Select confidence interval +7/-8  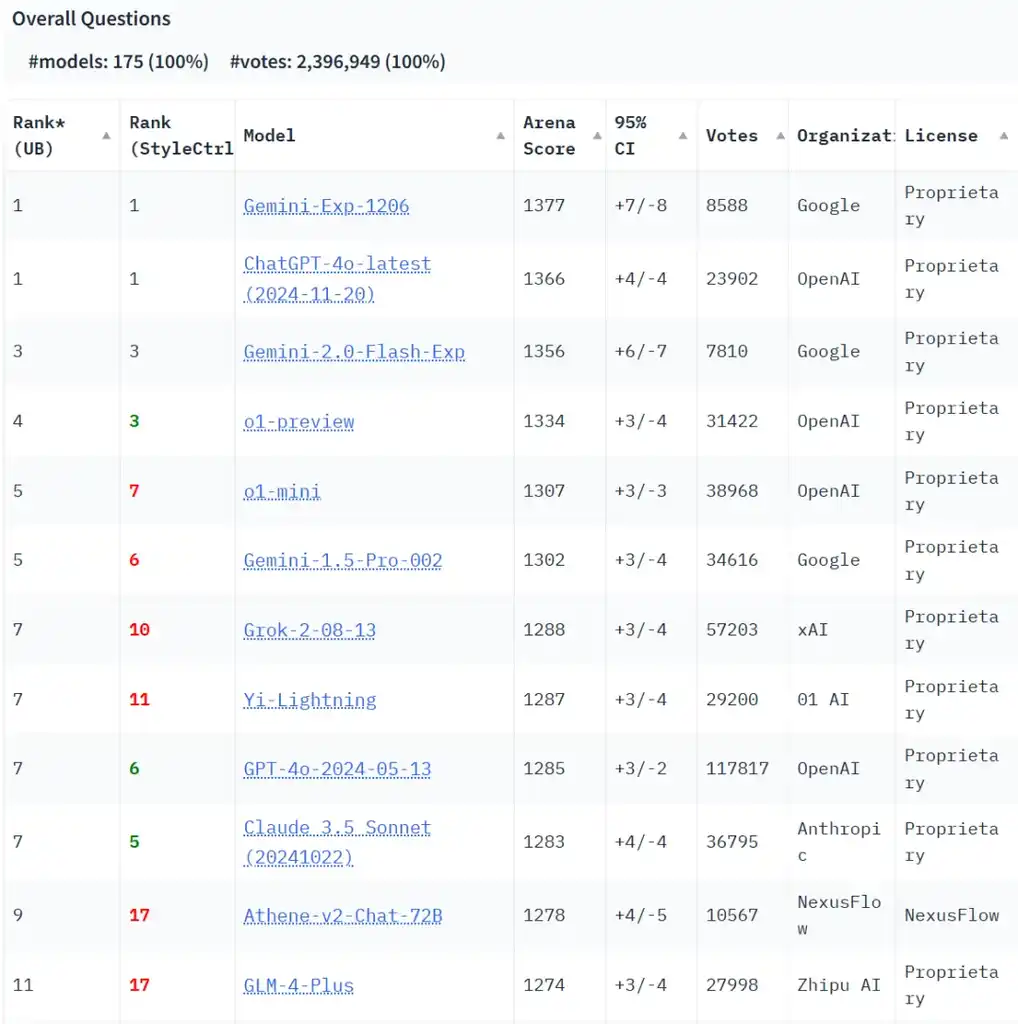point(640,206)
